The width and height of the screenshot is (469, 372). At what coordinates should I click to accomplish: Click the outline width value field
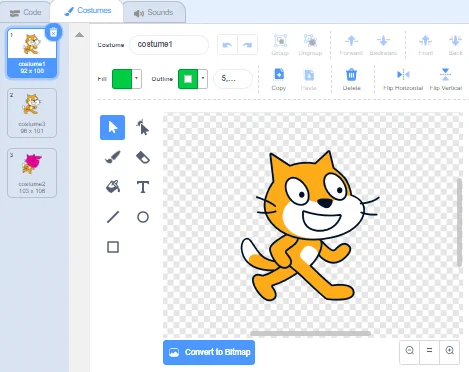(233, 79)
